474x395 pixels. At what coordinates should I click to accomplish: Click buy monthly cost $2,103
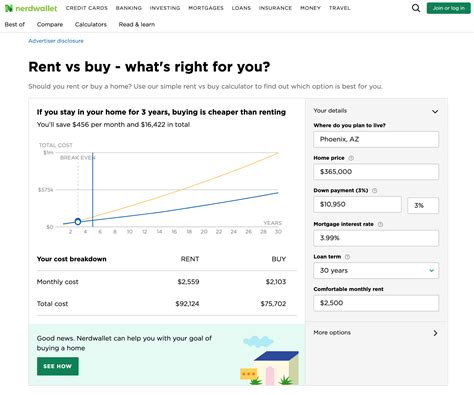[x=276, y=282]
